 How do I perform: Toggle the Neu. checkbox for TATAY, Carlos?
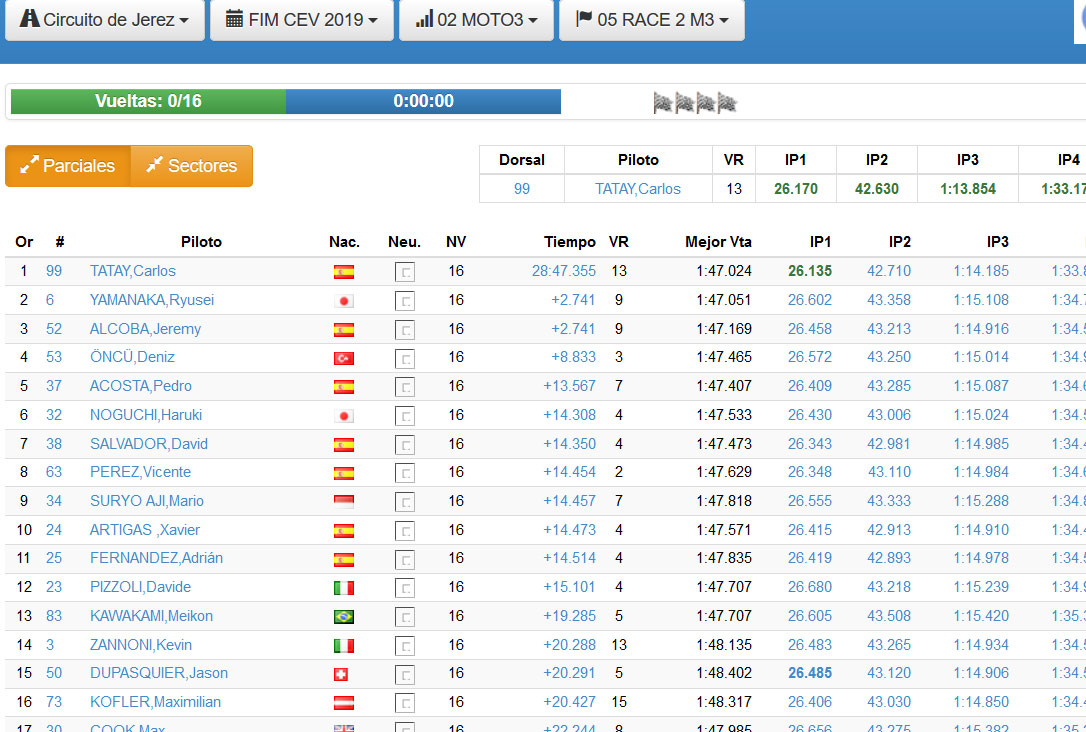(x=405, y=272)
